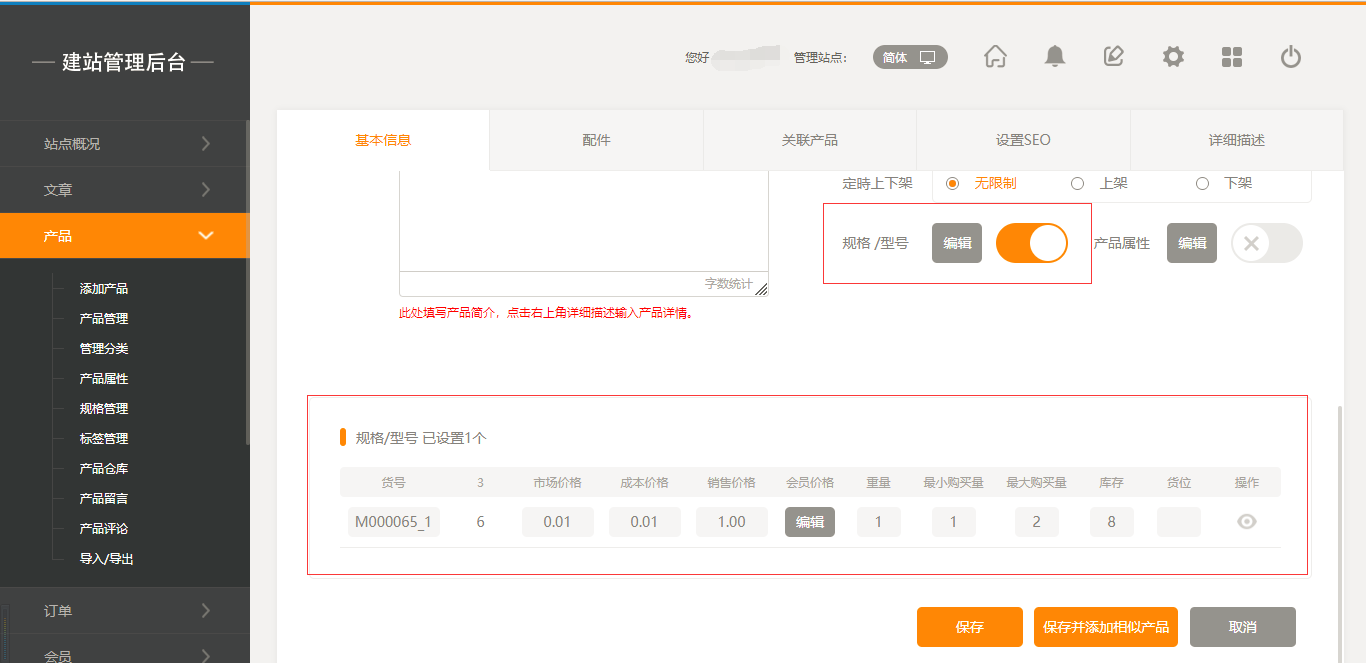Open the notifications bell
Screen dimensions: 1366x663
point(1054,57)
